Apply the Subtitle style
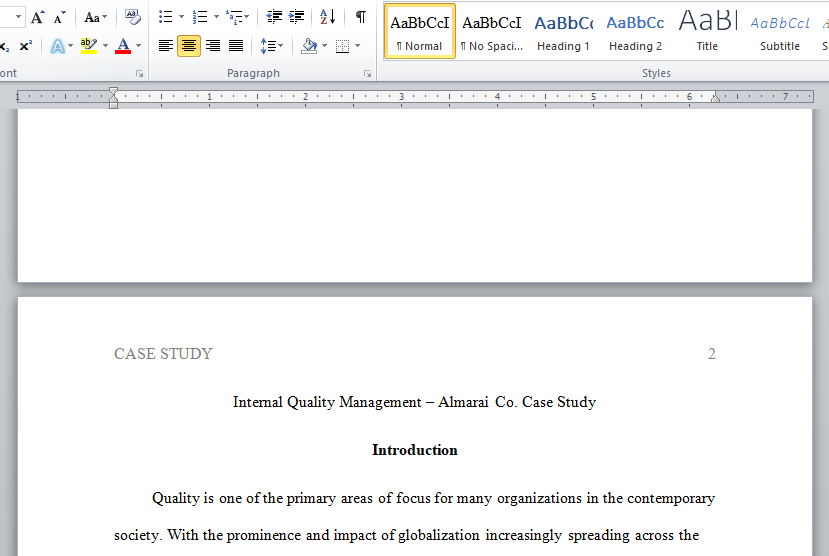829x556 pixels. click(780, 31)
